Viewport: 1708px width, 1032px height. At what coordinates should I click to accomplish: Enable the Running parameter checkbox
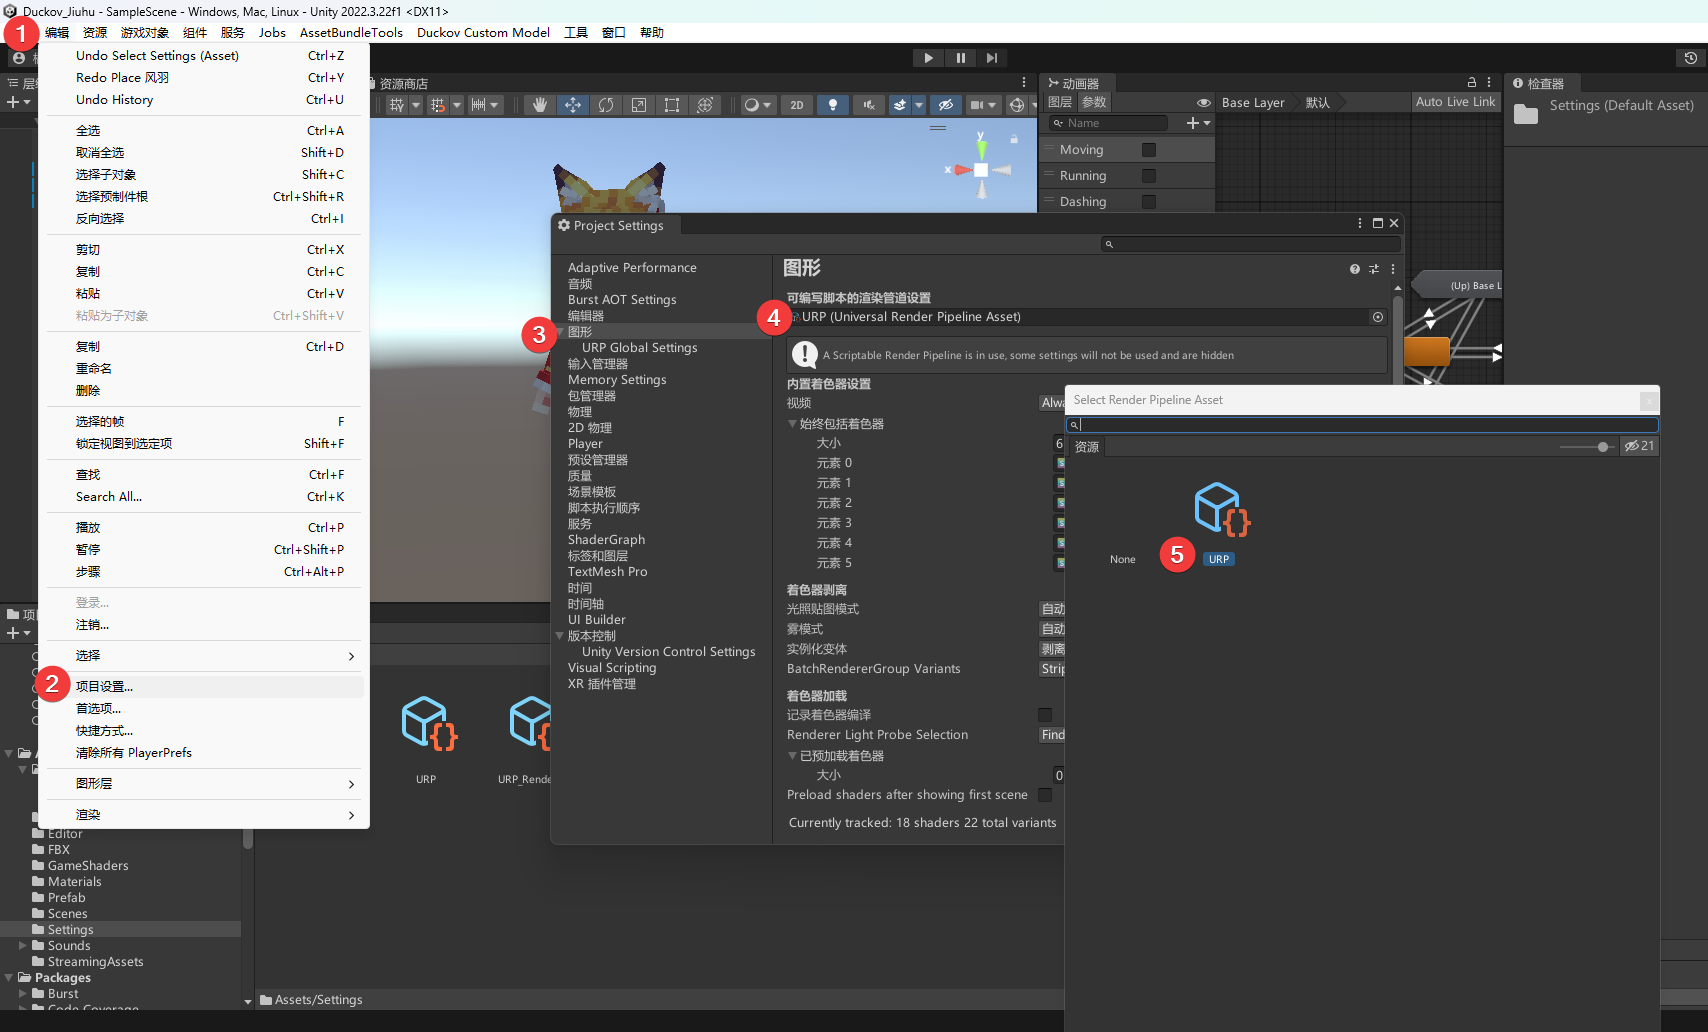(x=1148, y=176)
